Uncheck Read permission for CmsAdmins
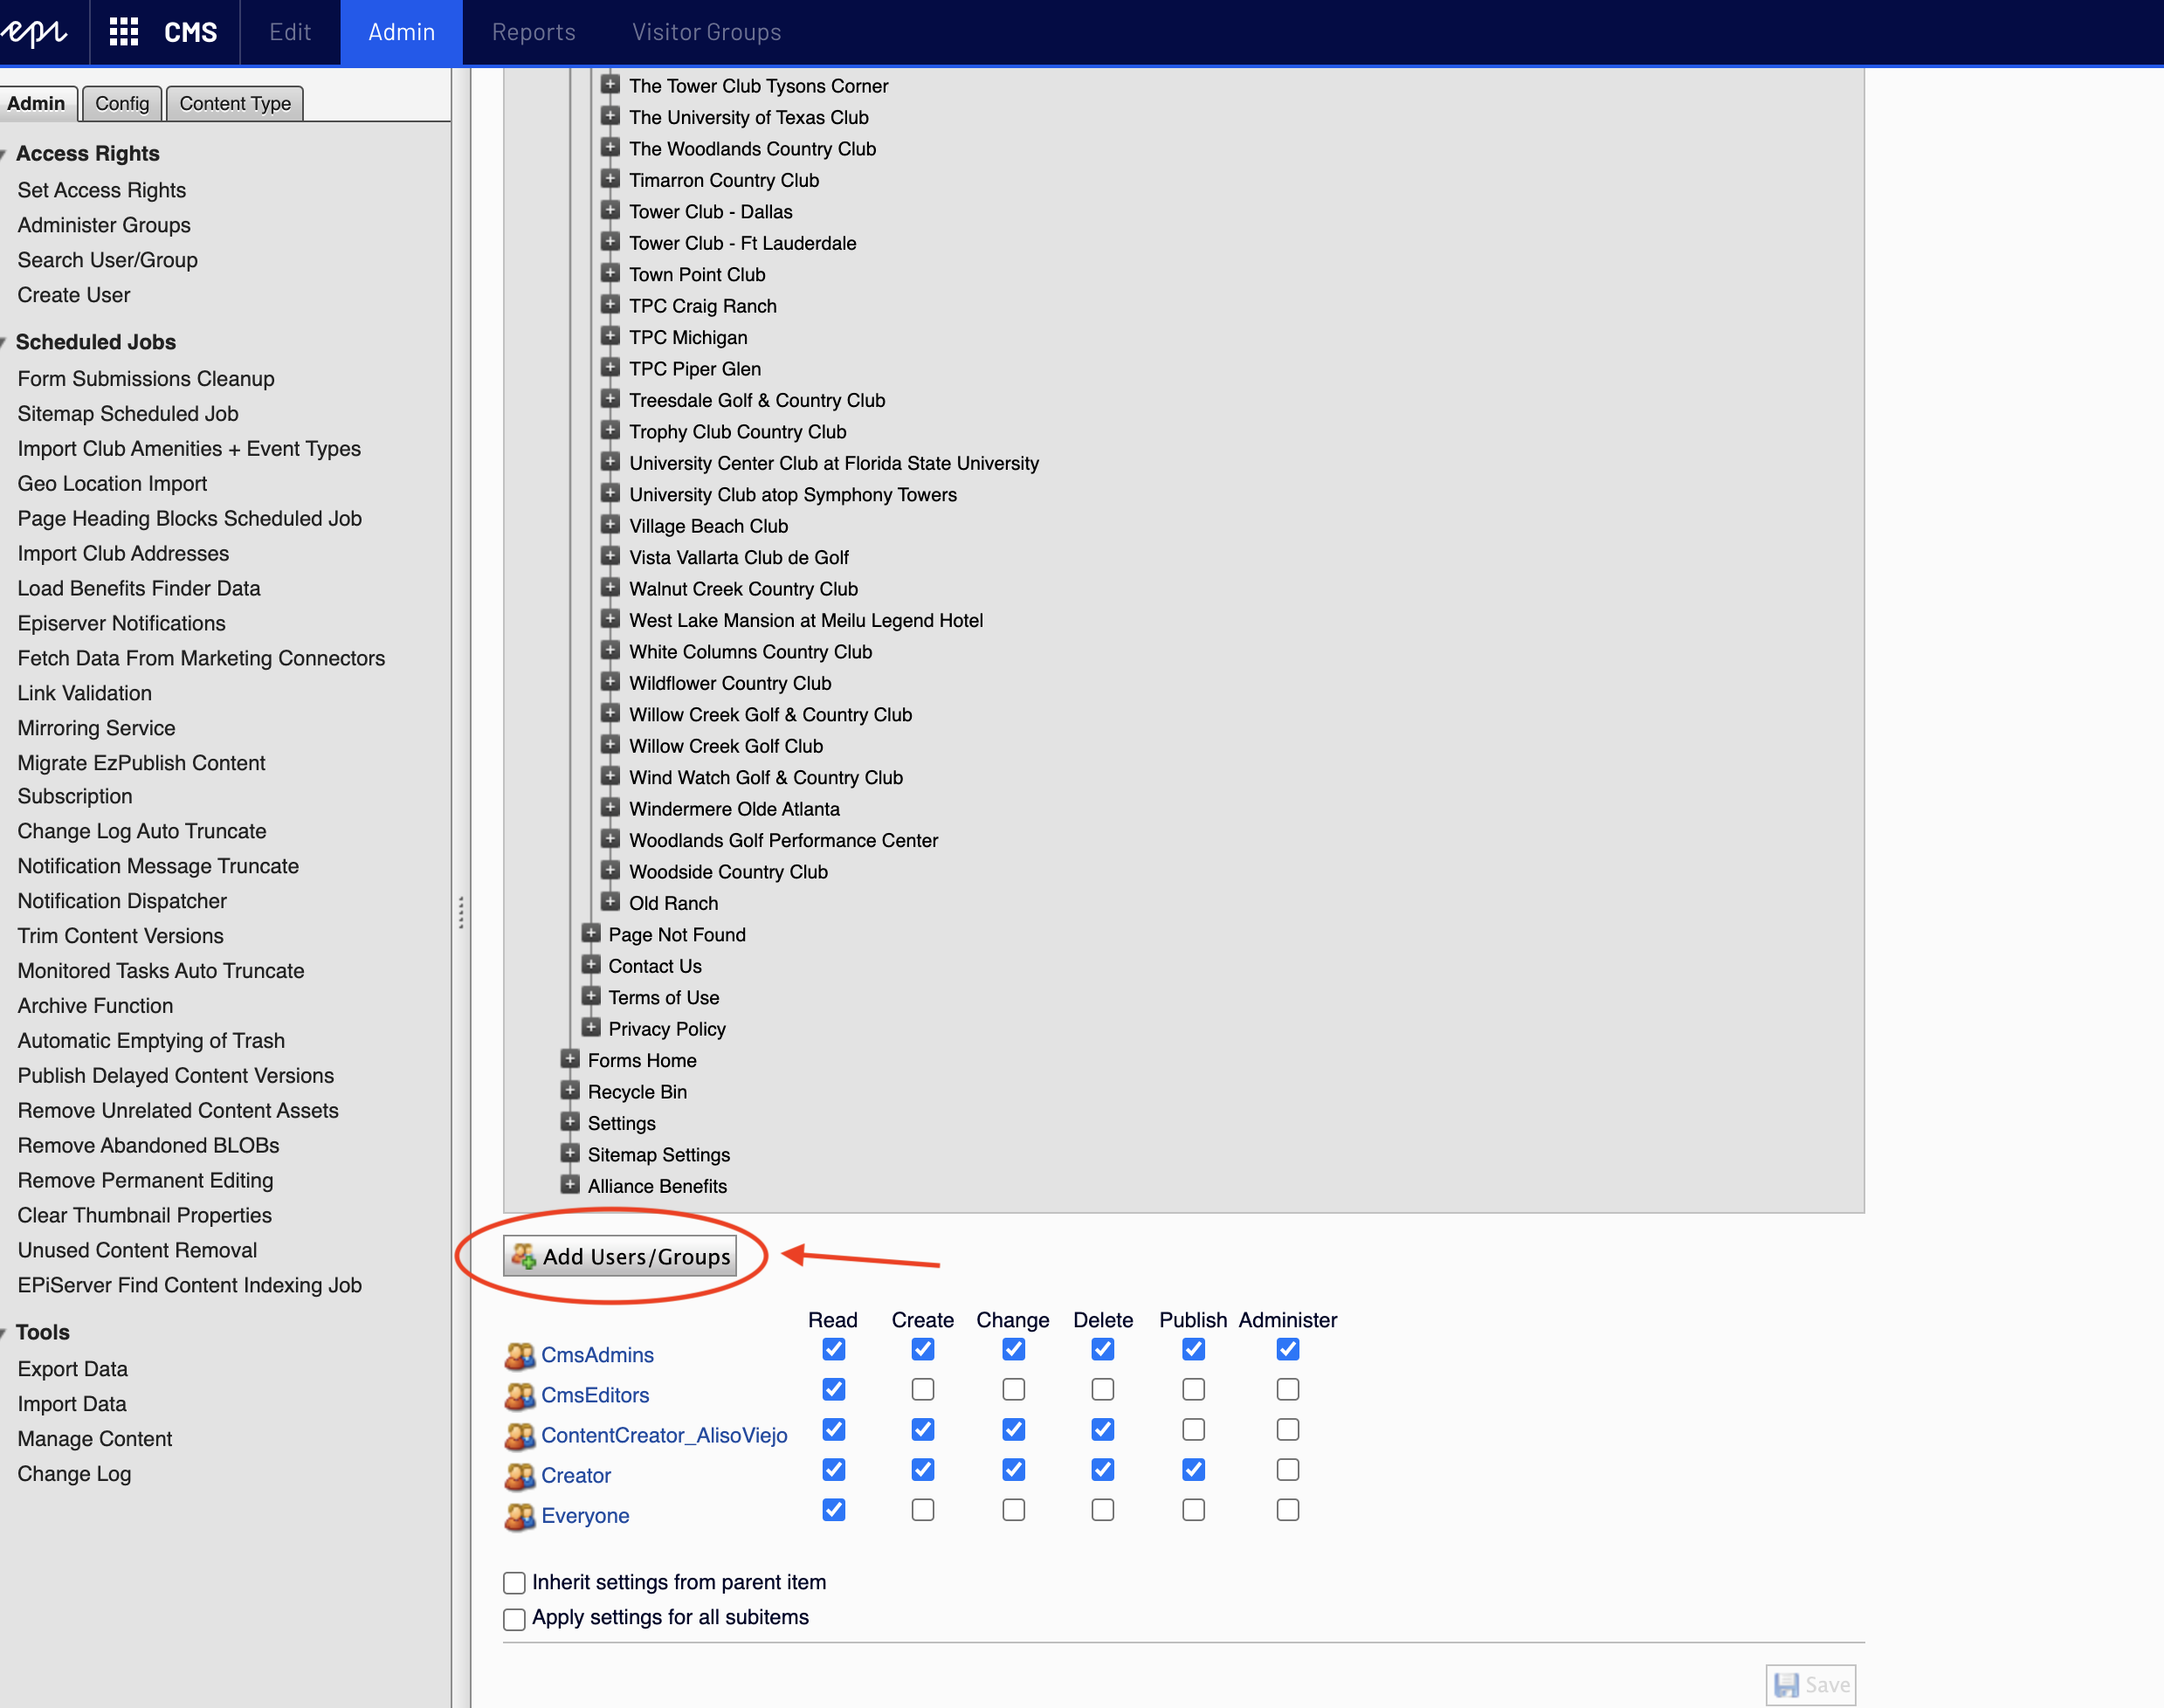2164x1708 pixels. tap(833, 1350)
